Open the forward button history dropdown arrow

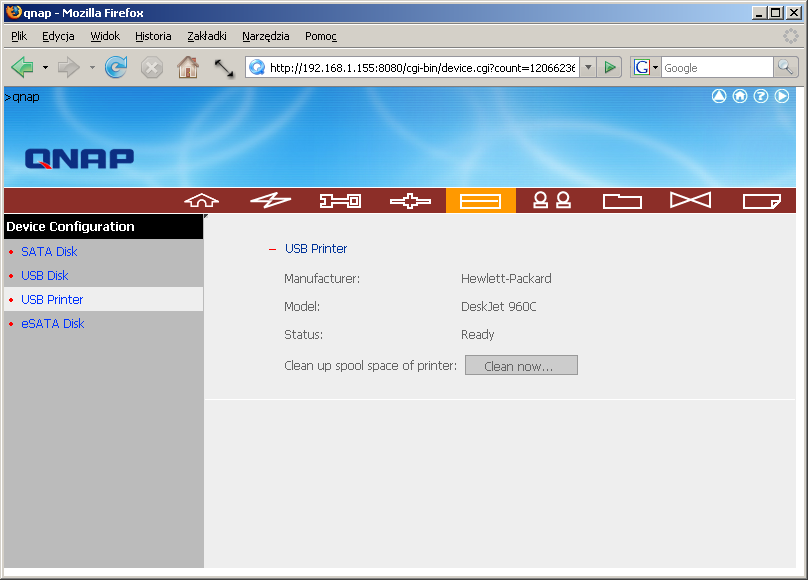click(x=92, y=67)
